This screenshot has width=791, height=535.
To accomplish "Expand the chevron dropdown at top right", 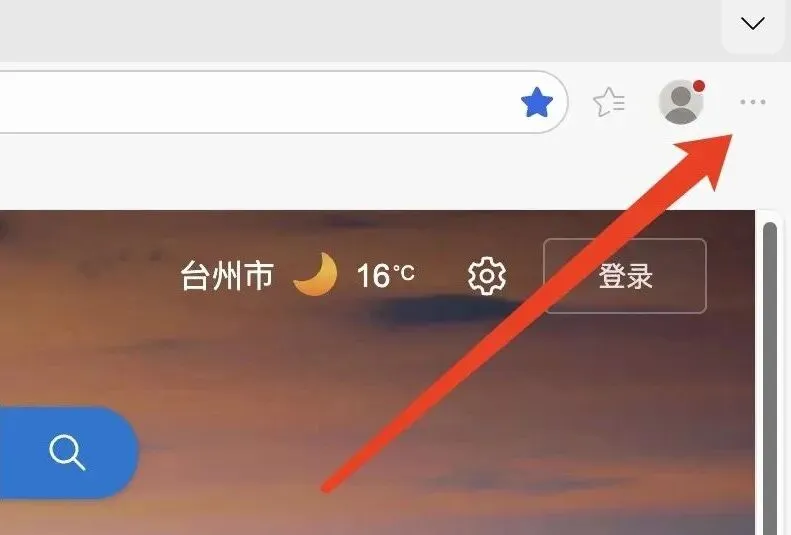I will tap(753, 24).
